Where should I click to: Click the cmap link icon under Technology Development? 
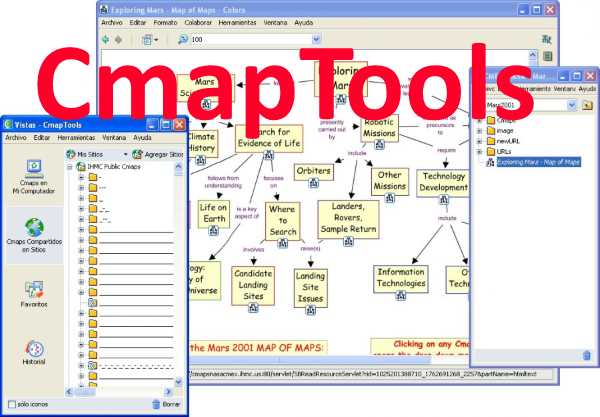[x=443, y=200]
